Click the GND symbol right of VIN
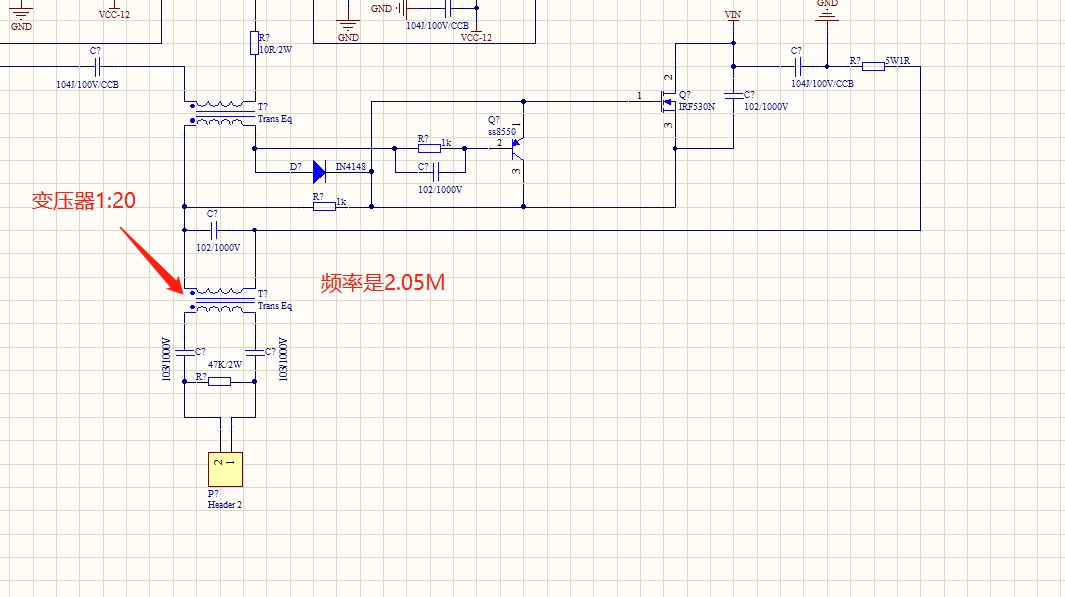The height and width of the screenshot is (597, 1065). click(x=827, y=8)
